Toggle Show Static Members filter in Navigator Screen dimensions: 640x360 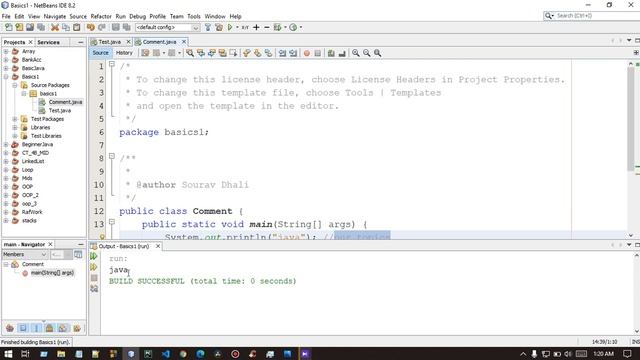[36, 328]
